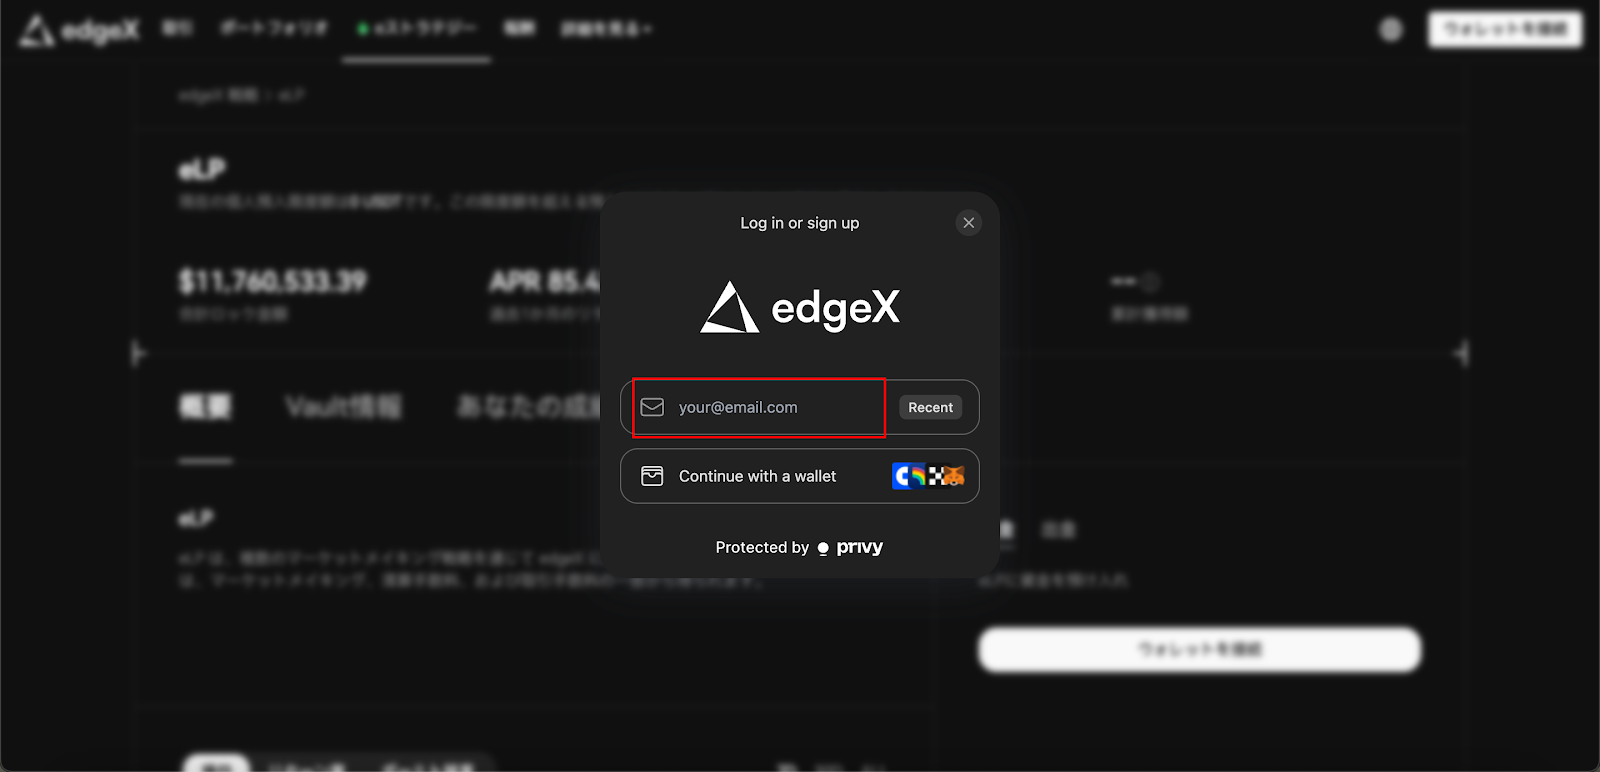Click the large white wallet button below
Screen dimensions: 1600x772
pos(1199,650)
